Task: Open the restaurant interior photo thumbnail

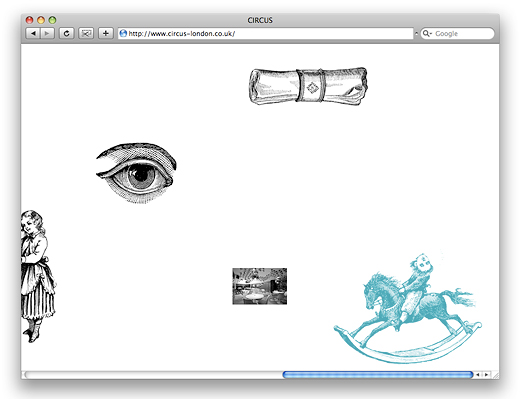Action: (x=260, y=286)
